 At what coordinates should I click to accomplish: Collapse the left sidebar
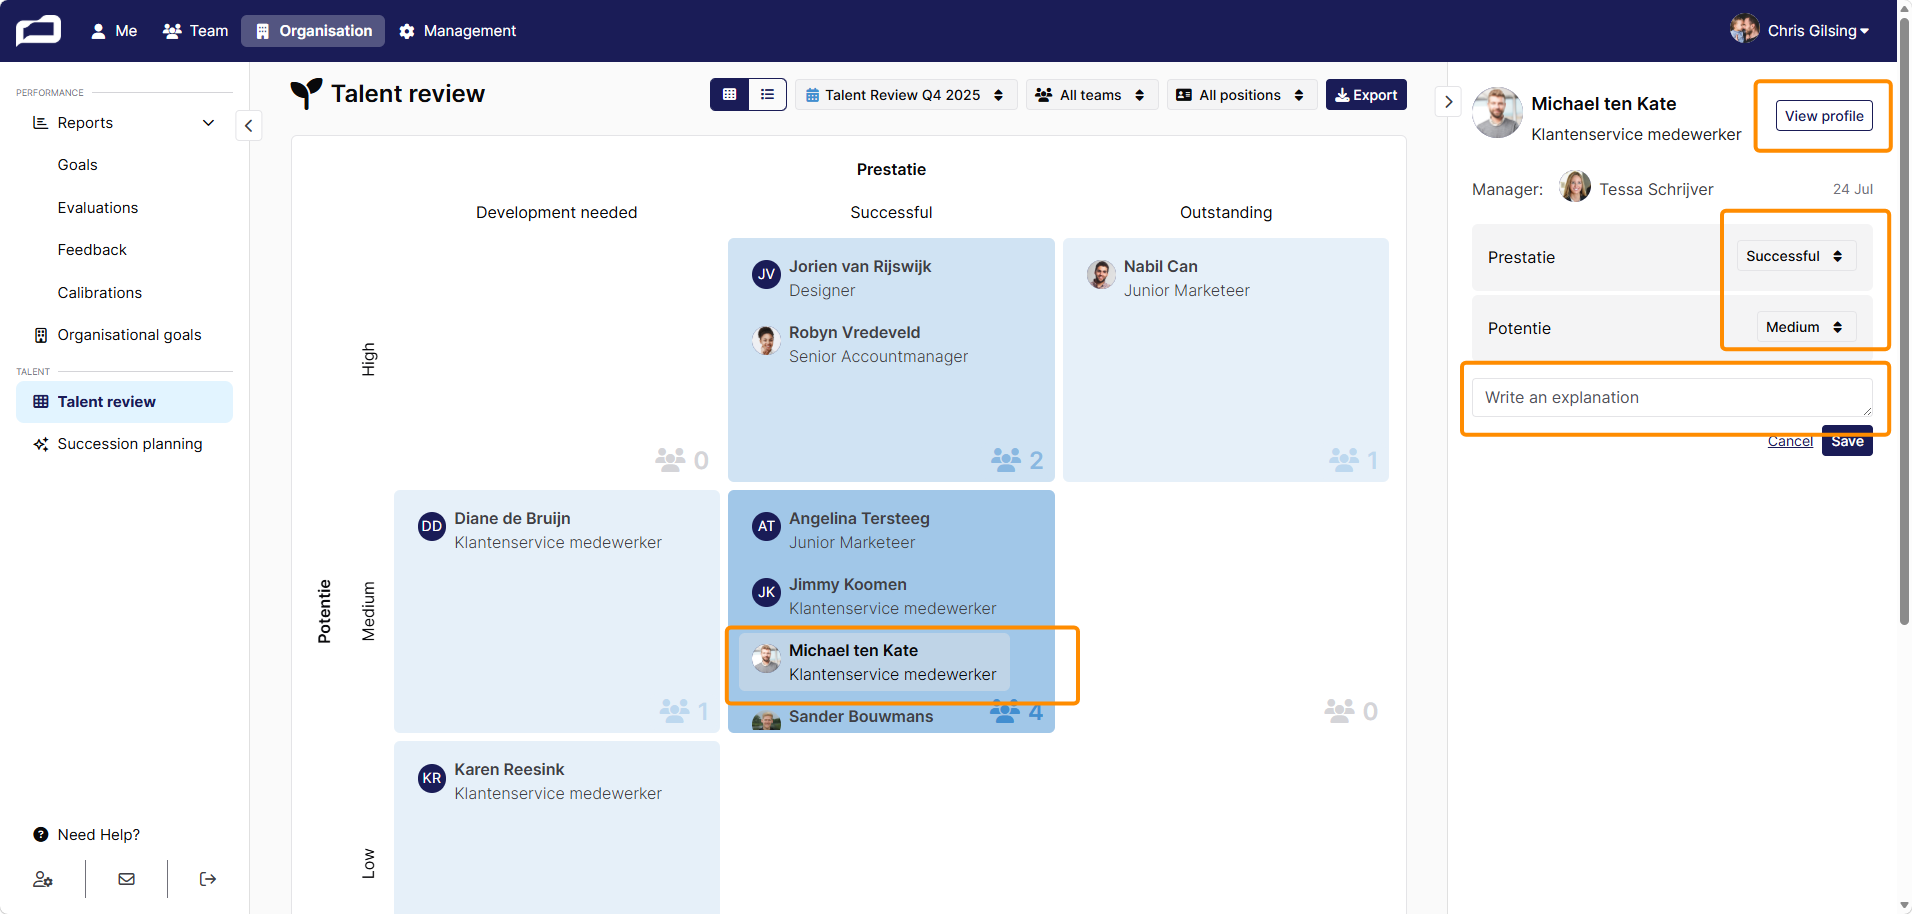249,126
